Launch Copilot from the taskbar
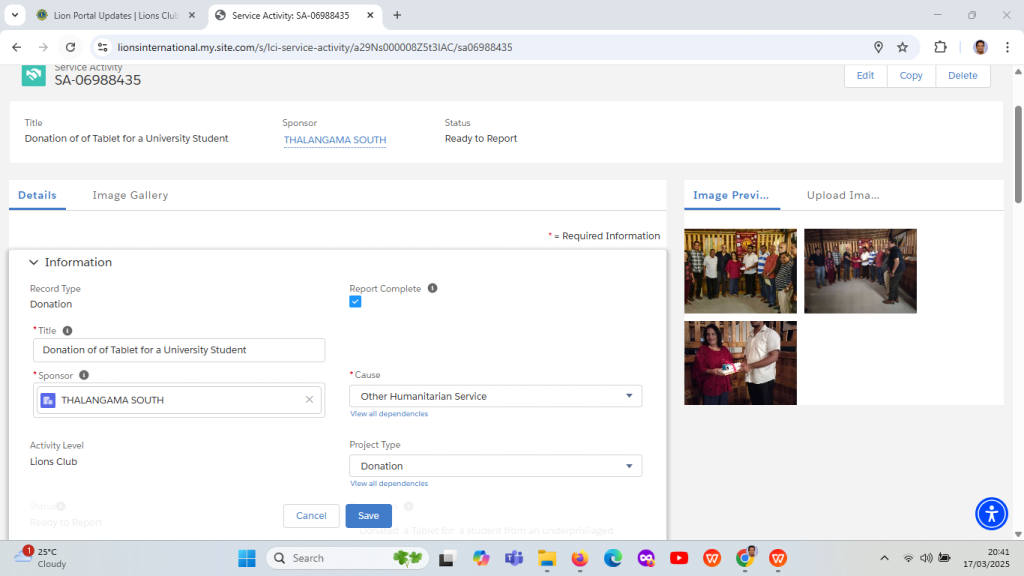This screenshot has width=1024, height=576. [481, 558]
